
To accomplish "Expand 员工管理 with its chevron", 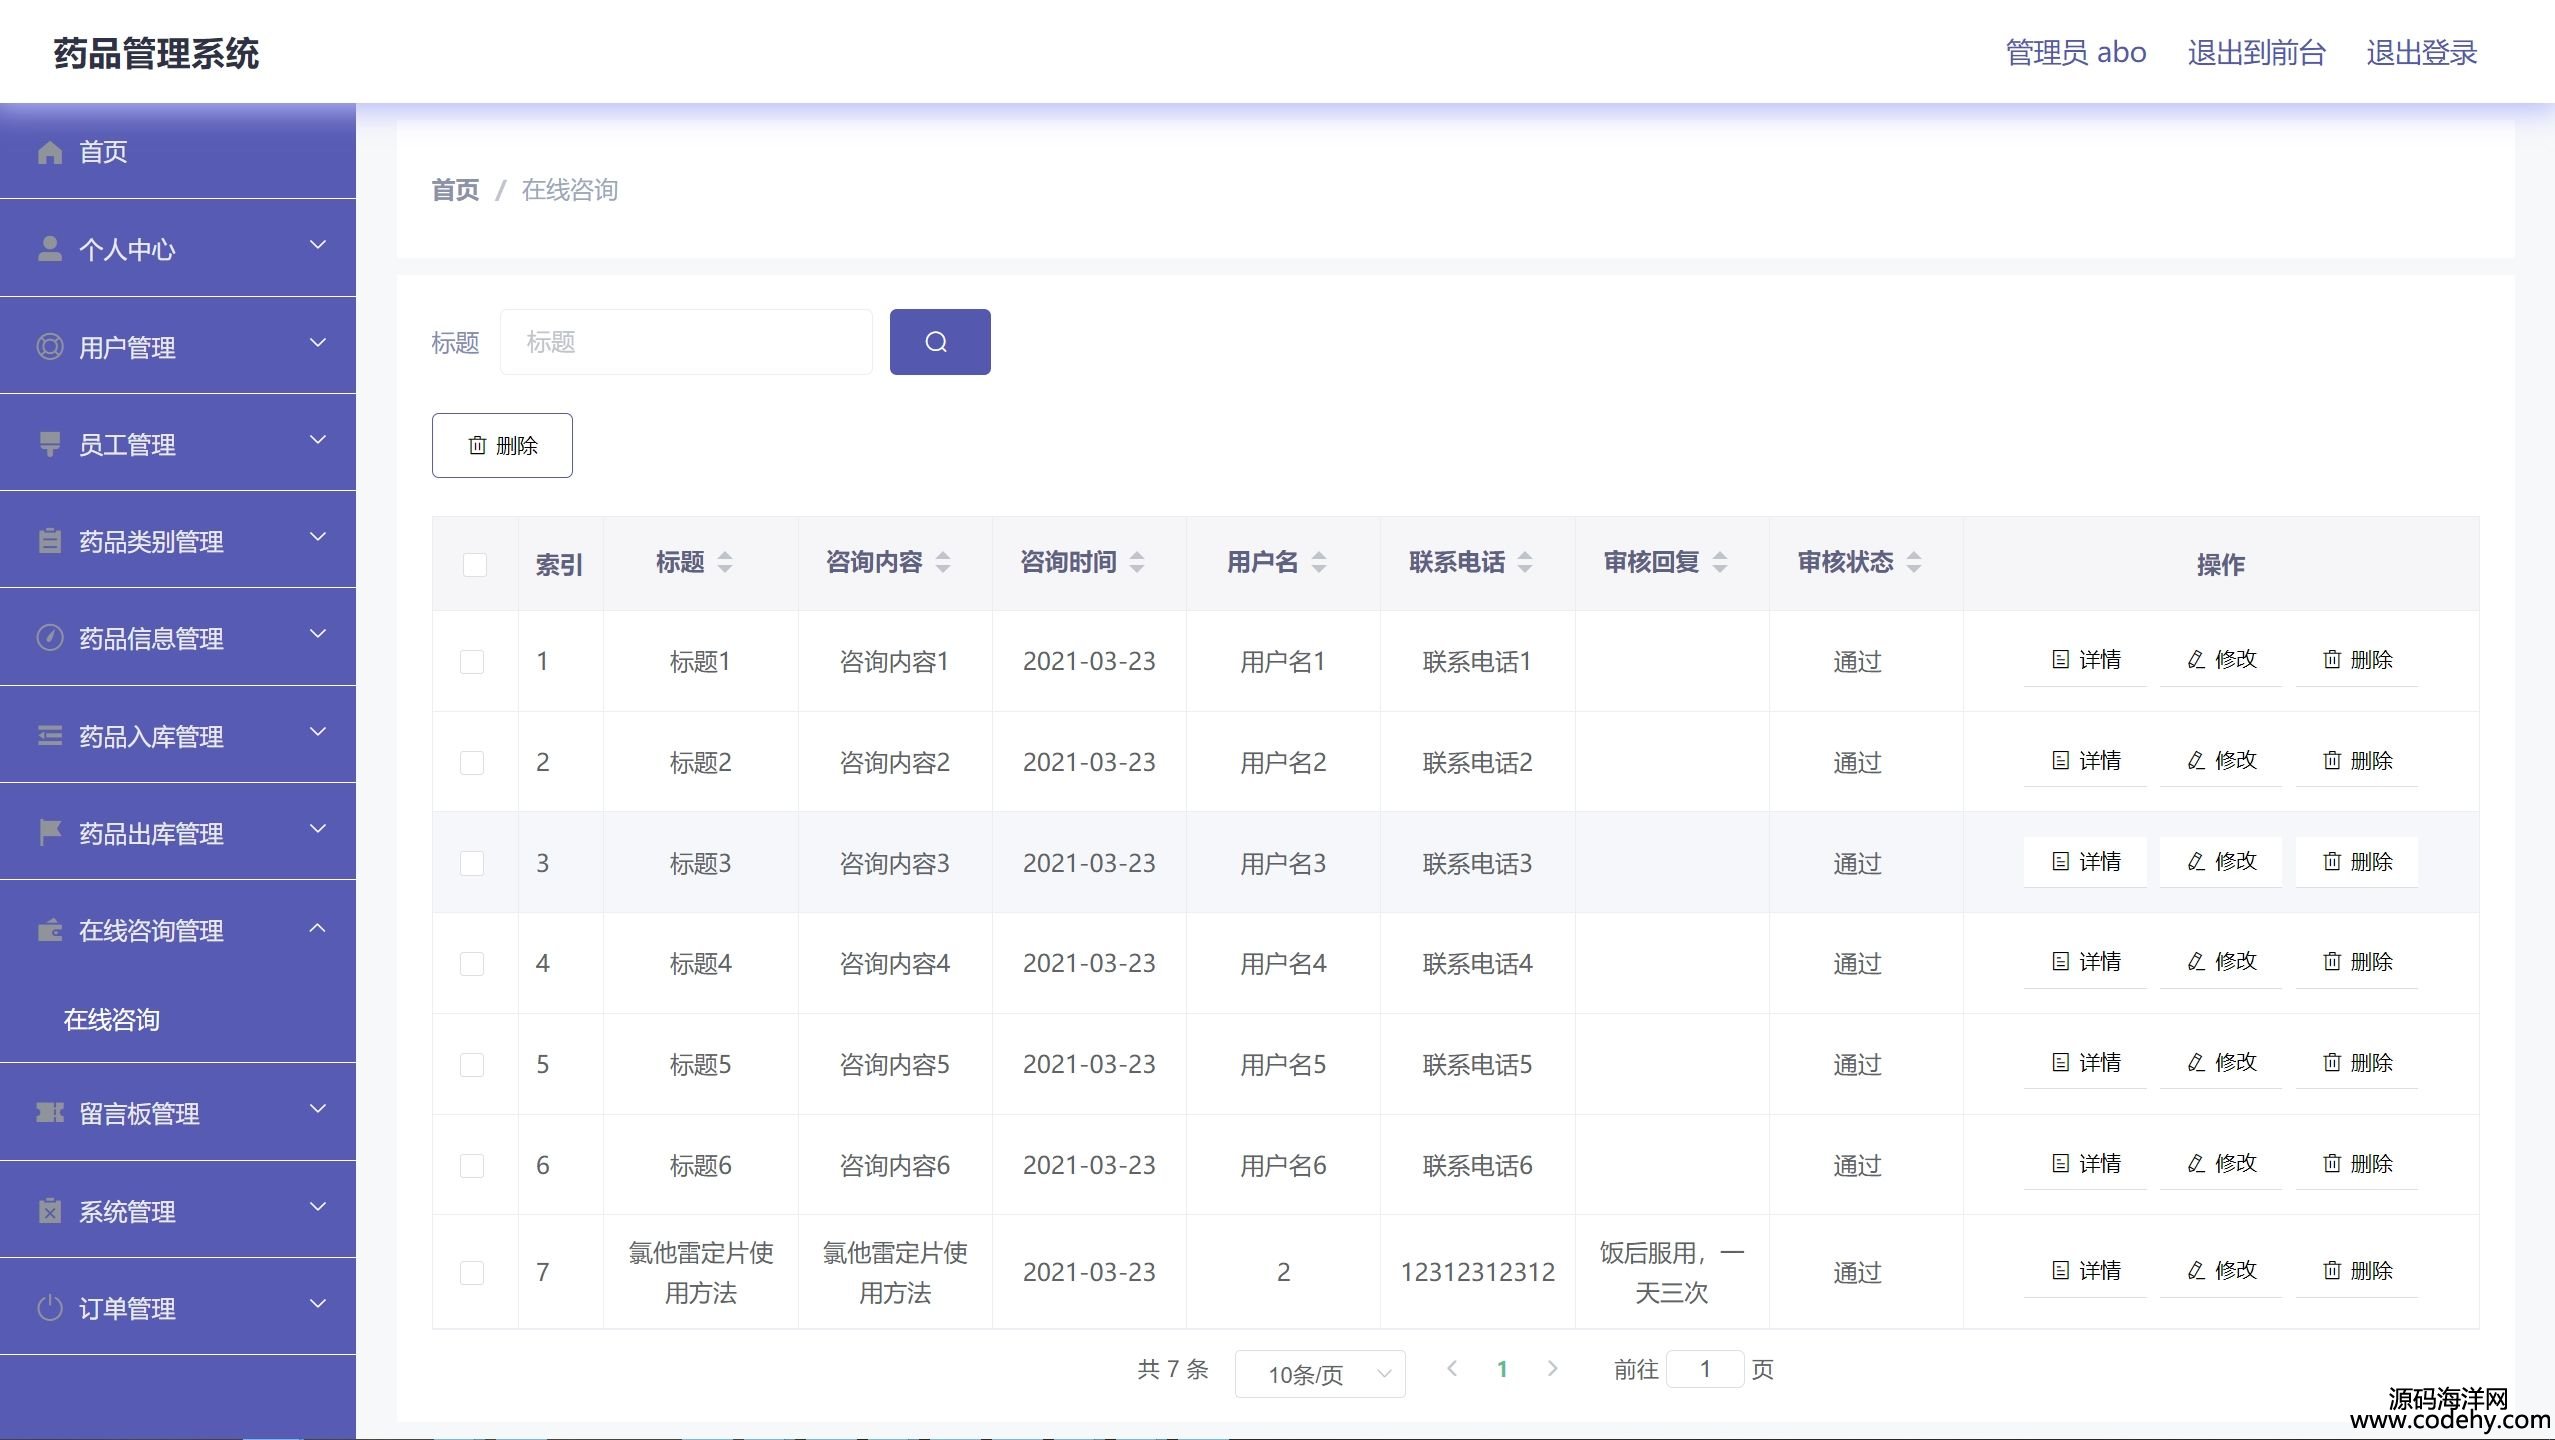I will (318, 441).
